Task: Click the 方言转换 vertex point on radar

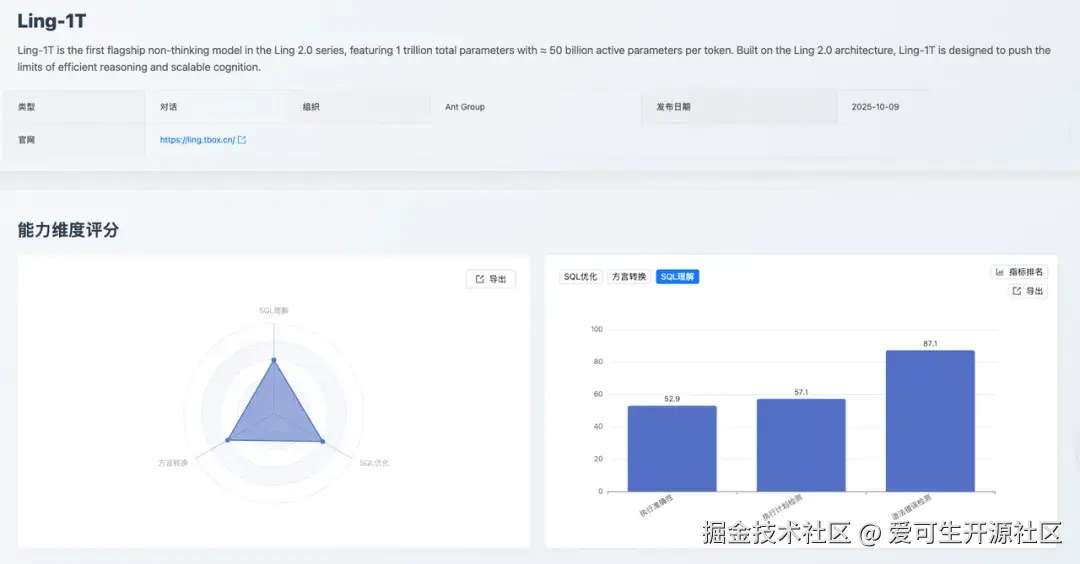Action: [227, 440]
